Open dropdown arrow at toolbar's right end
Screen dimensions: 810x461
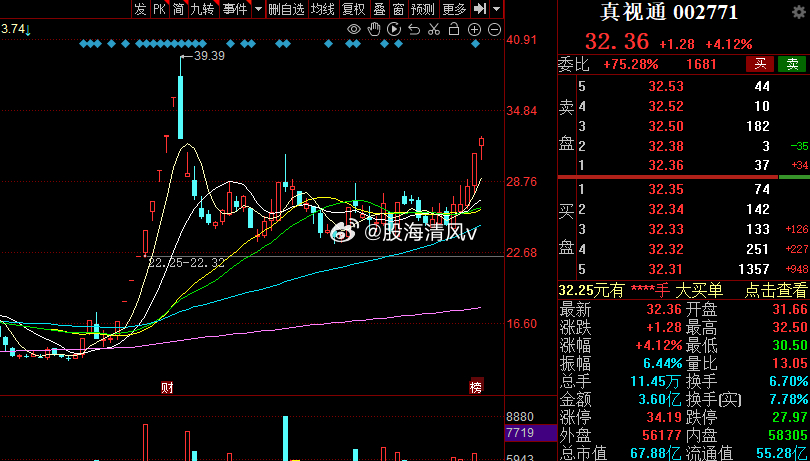[497, 9]
